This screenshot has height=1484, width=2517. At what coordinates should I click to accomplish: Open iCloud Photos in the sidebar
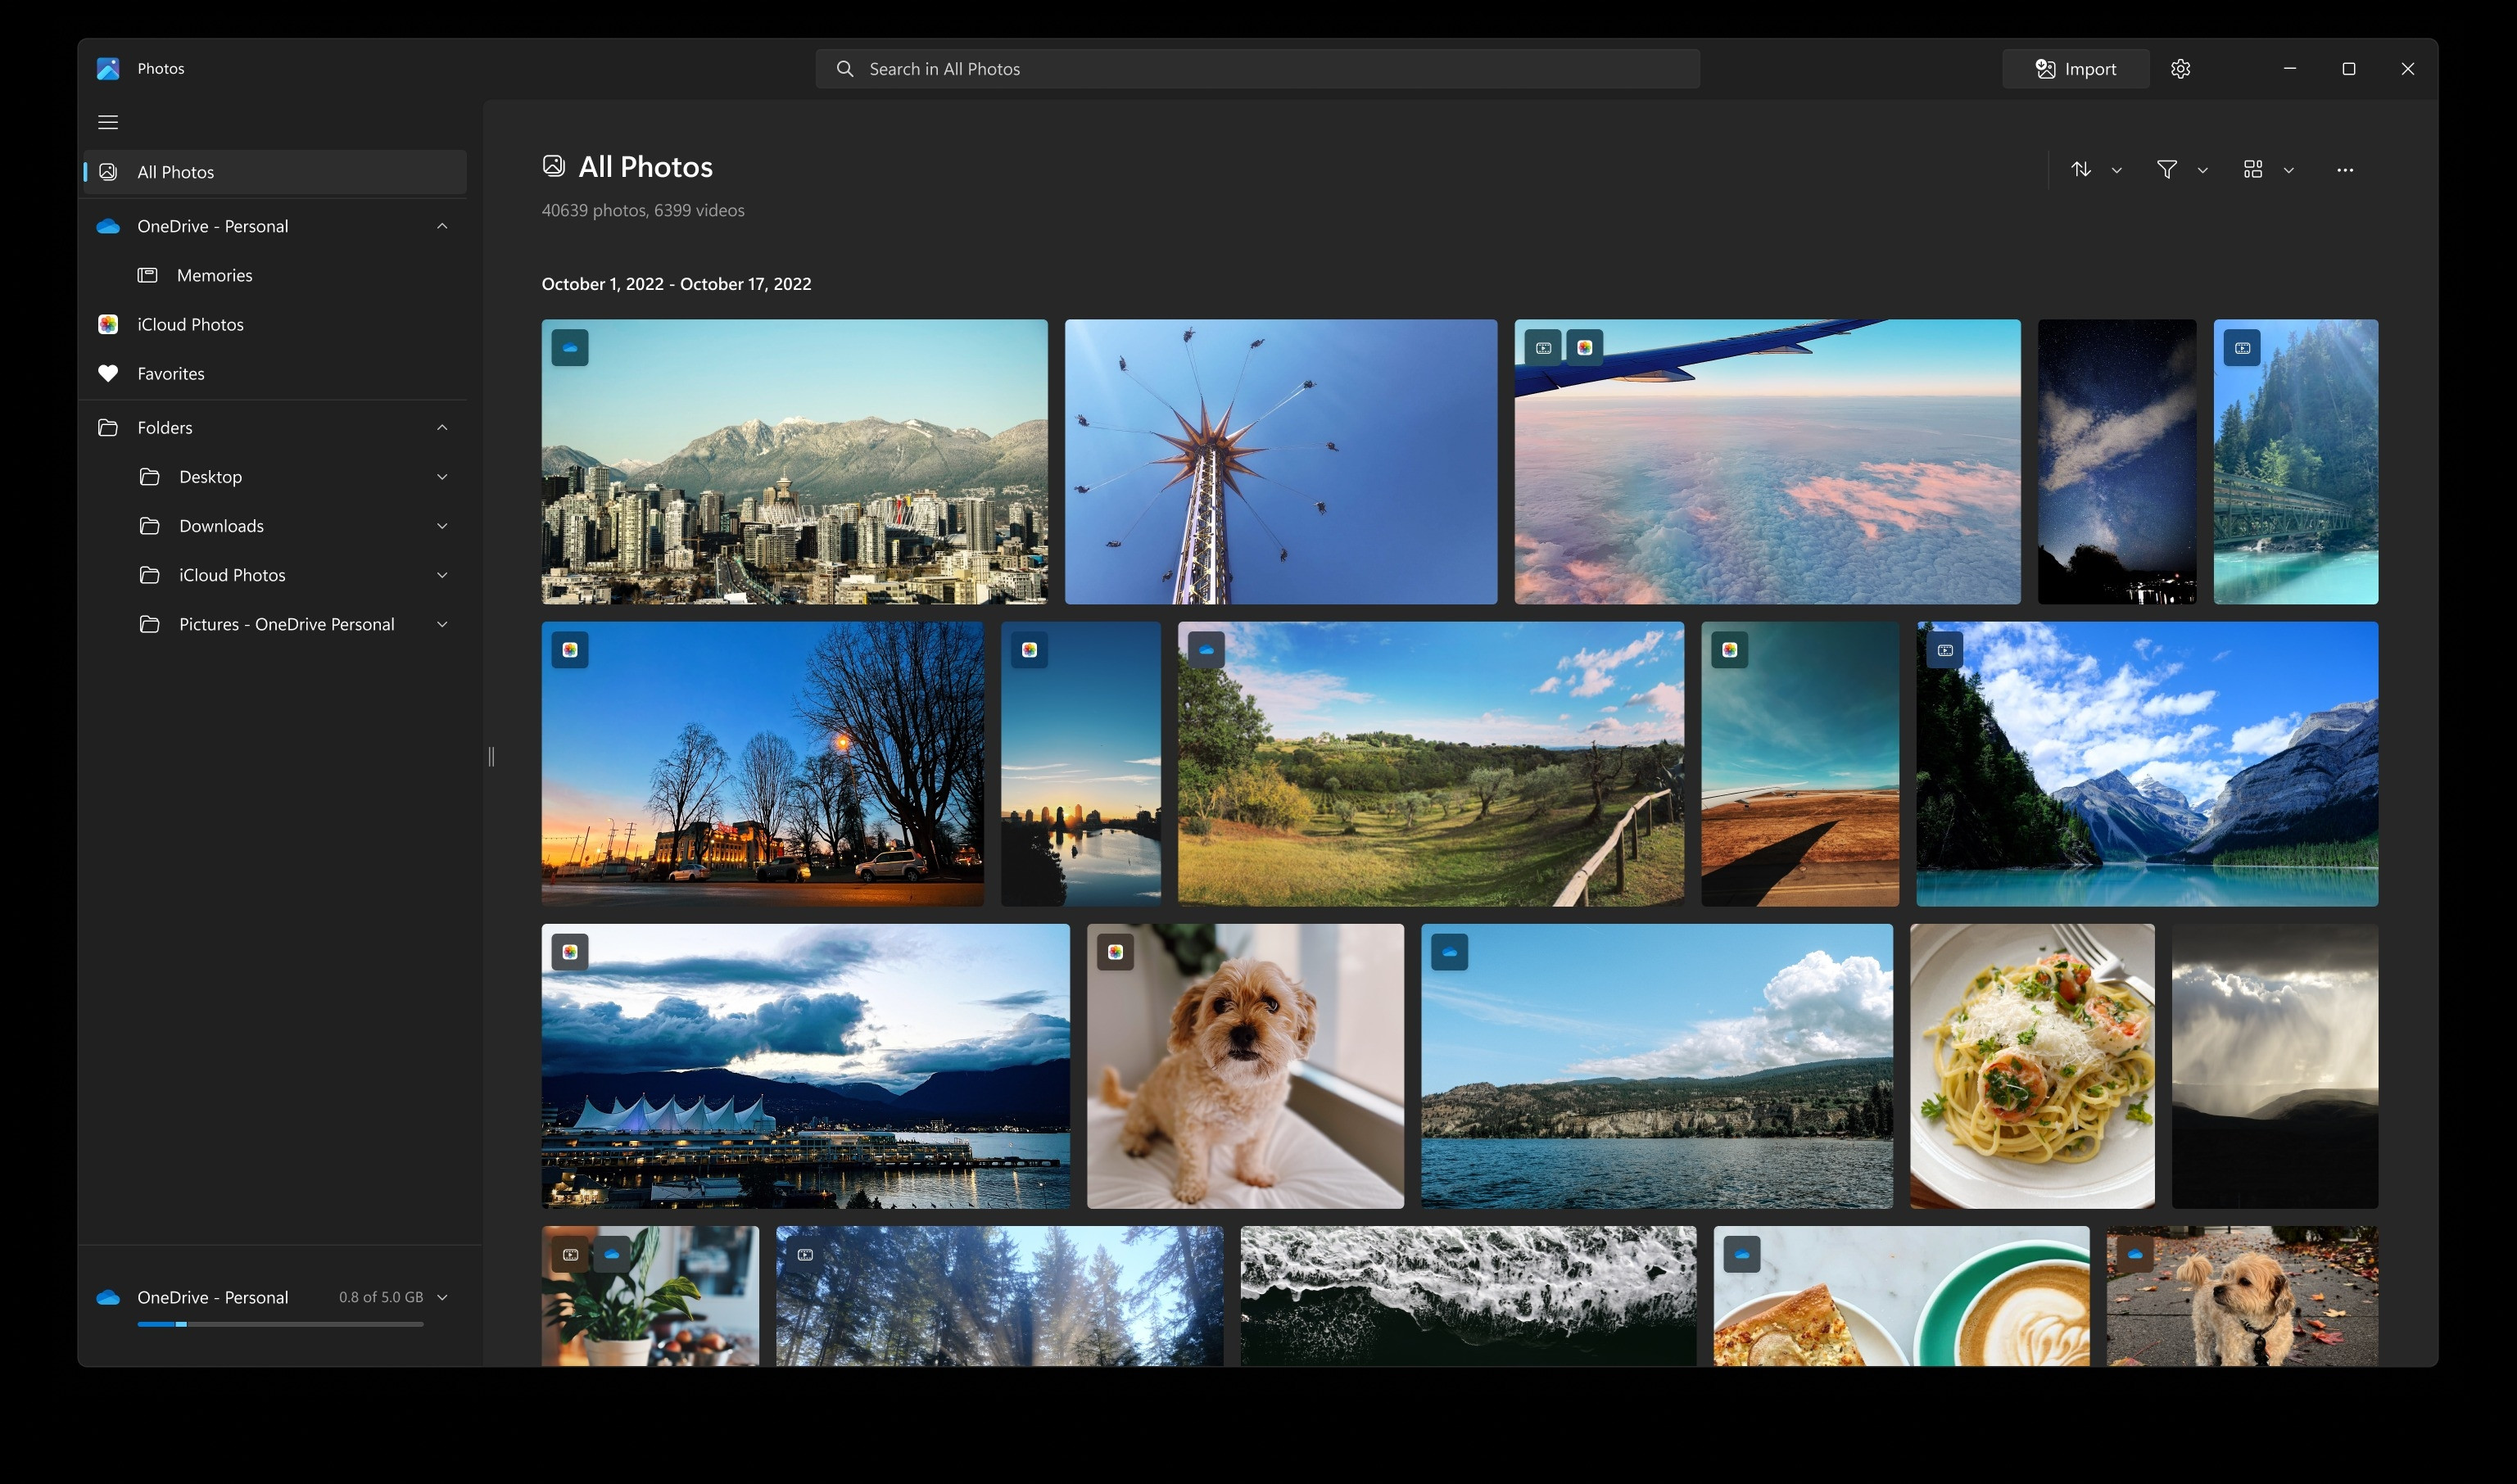(190, 324)
